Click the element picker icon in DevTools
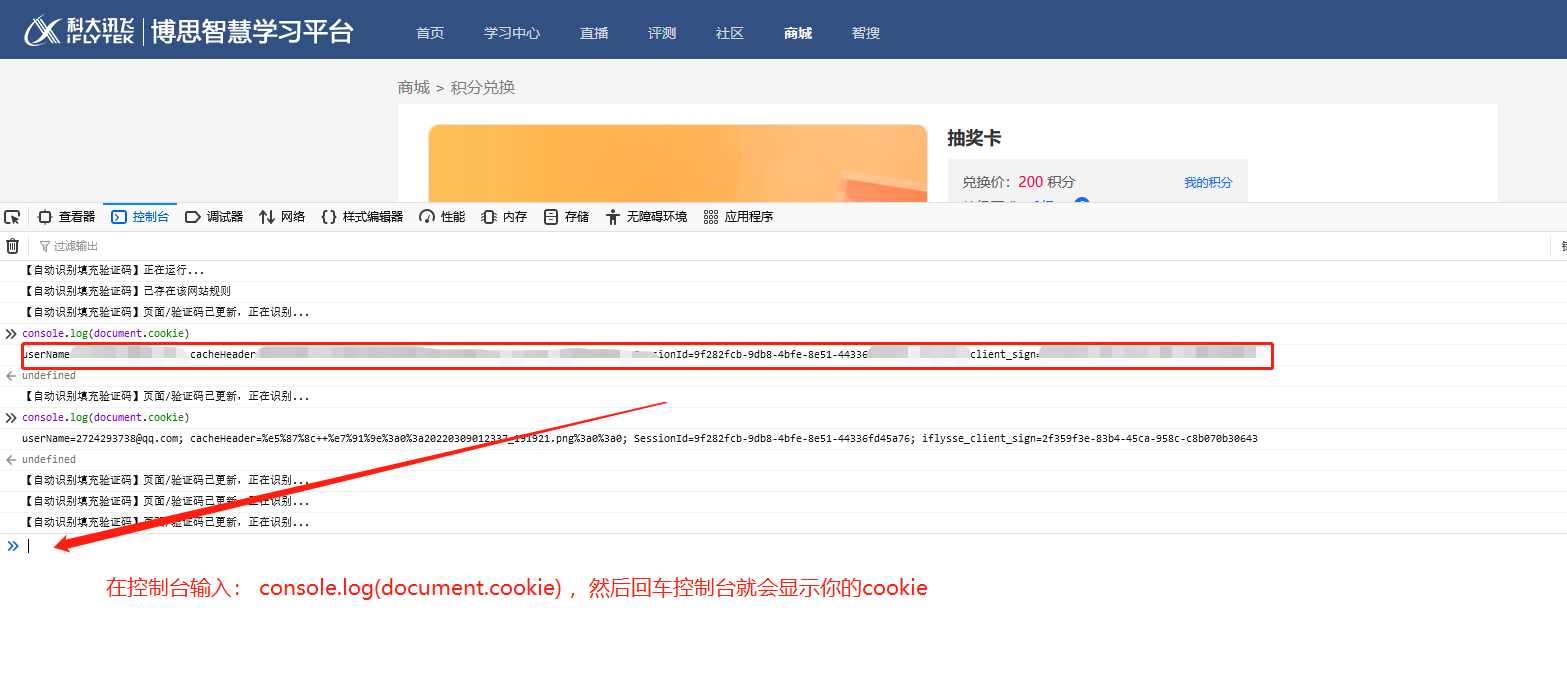Image resolution: width=1567 pixels, height=675 pixels. (12, 217)
